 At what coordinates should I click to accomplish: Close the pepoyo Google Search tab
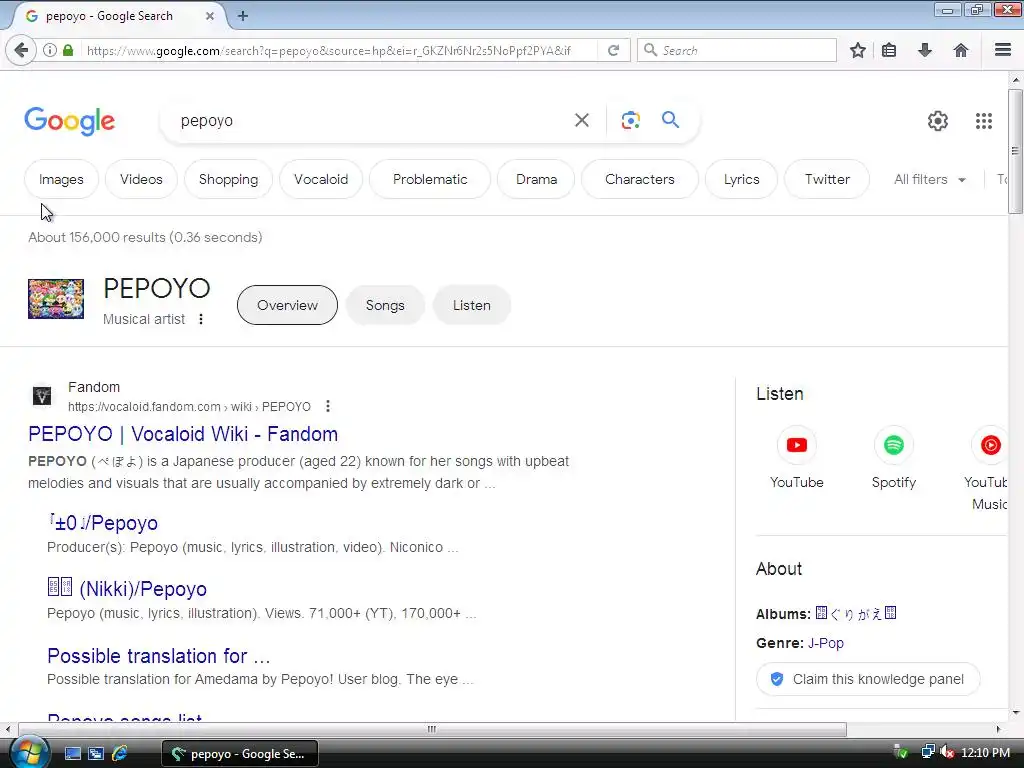(x=210, y=16)
